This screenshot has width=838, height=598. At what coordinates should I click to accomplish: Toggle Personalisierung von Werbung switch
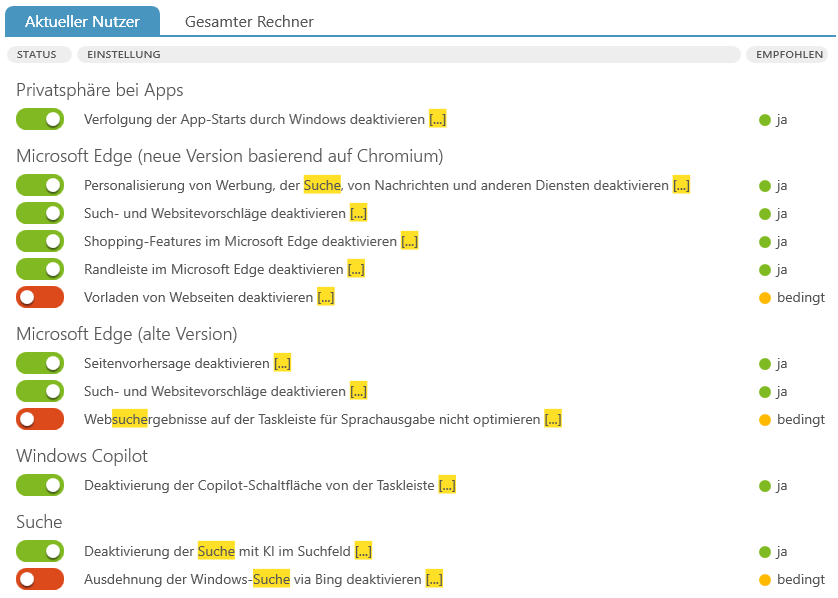point(40,185)
